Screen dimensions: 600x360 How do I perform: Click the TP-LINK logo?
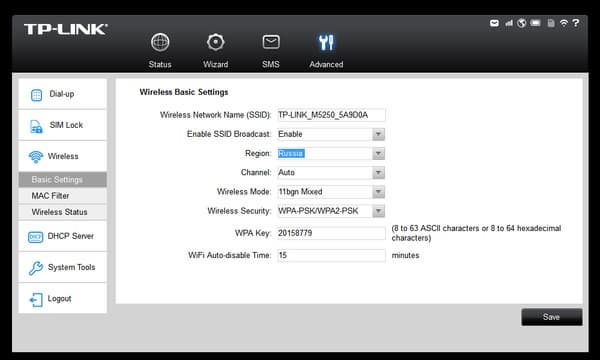(x=66, y=29)
